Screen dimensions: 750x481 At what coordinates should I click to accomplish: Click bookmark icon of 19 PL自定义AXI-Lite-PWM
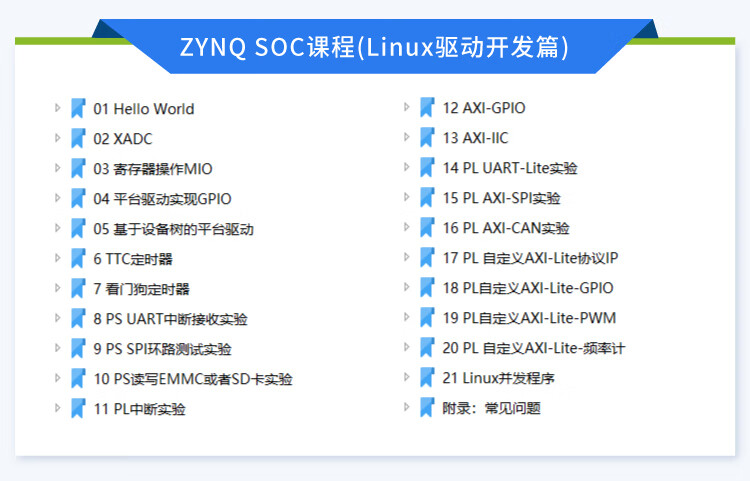click(427, 317)
